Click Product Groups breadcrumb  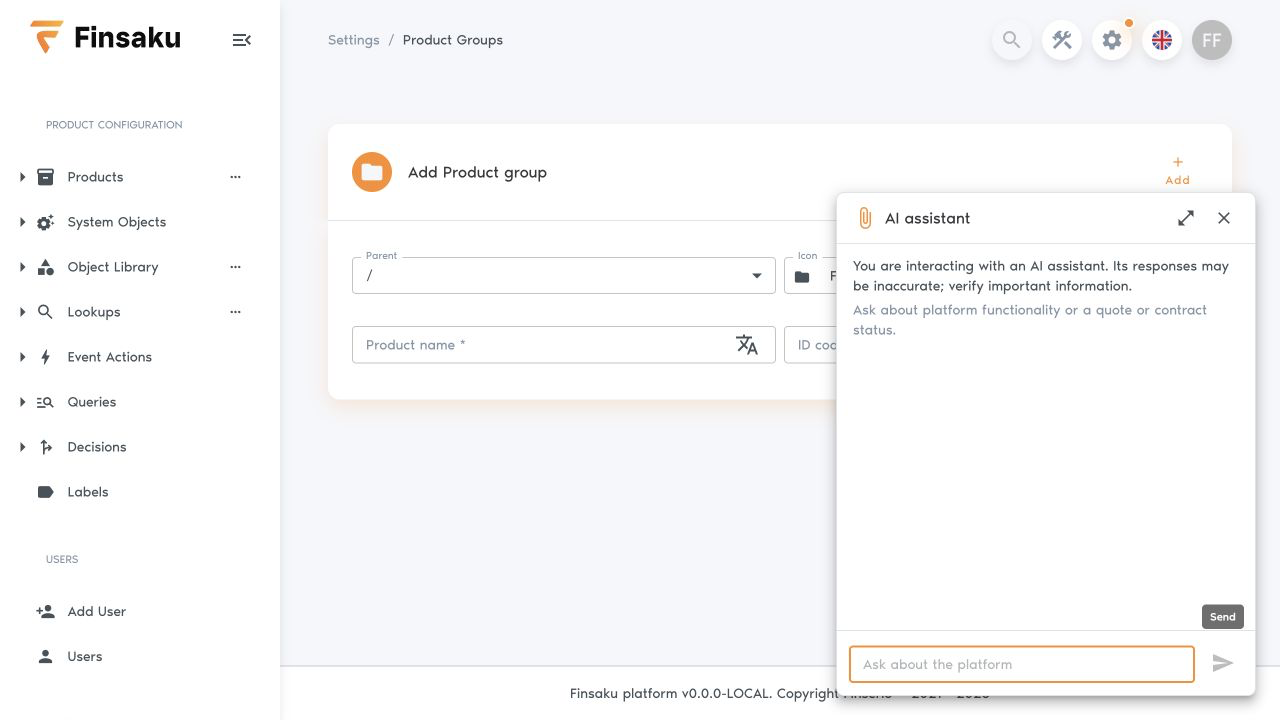click(453, 40)
